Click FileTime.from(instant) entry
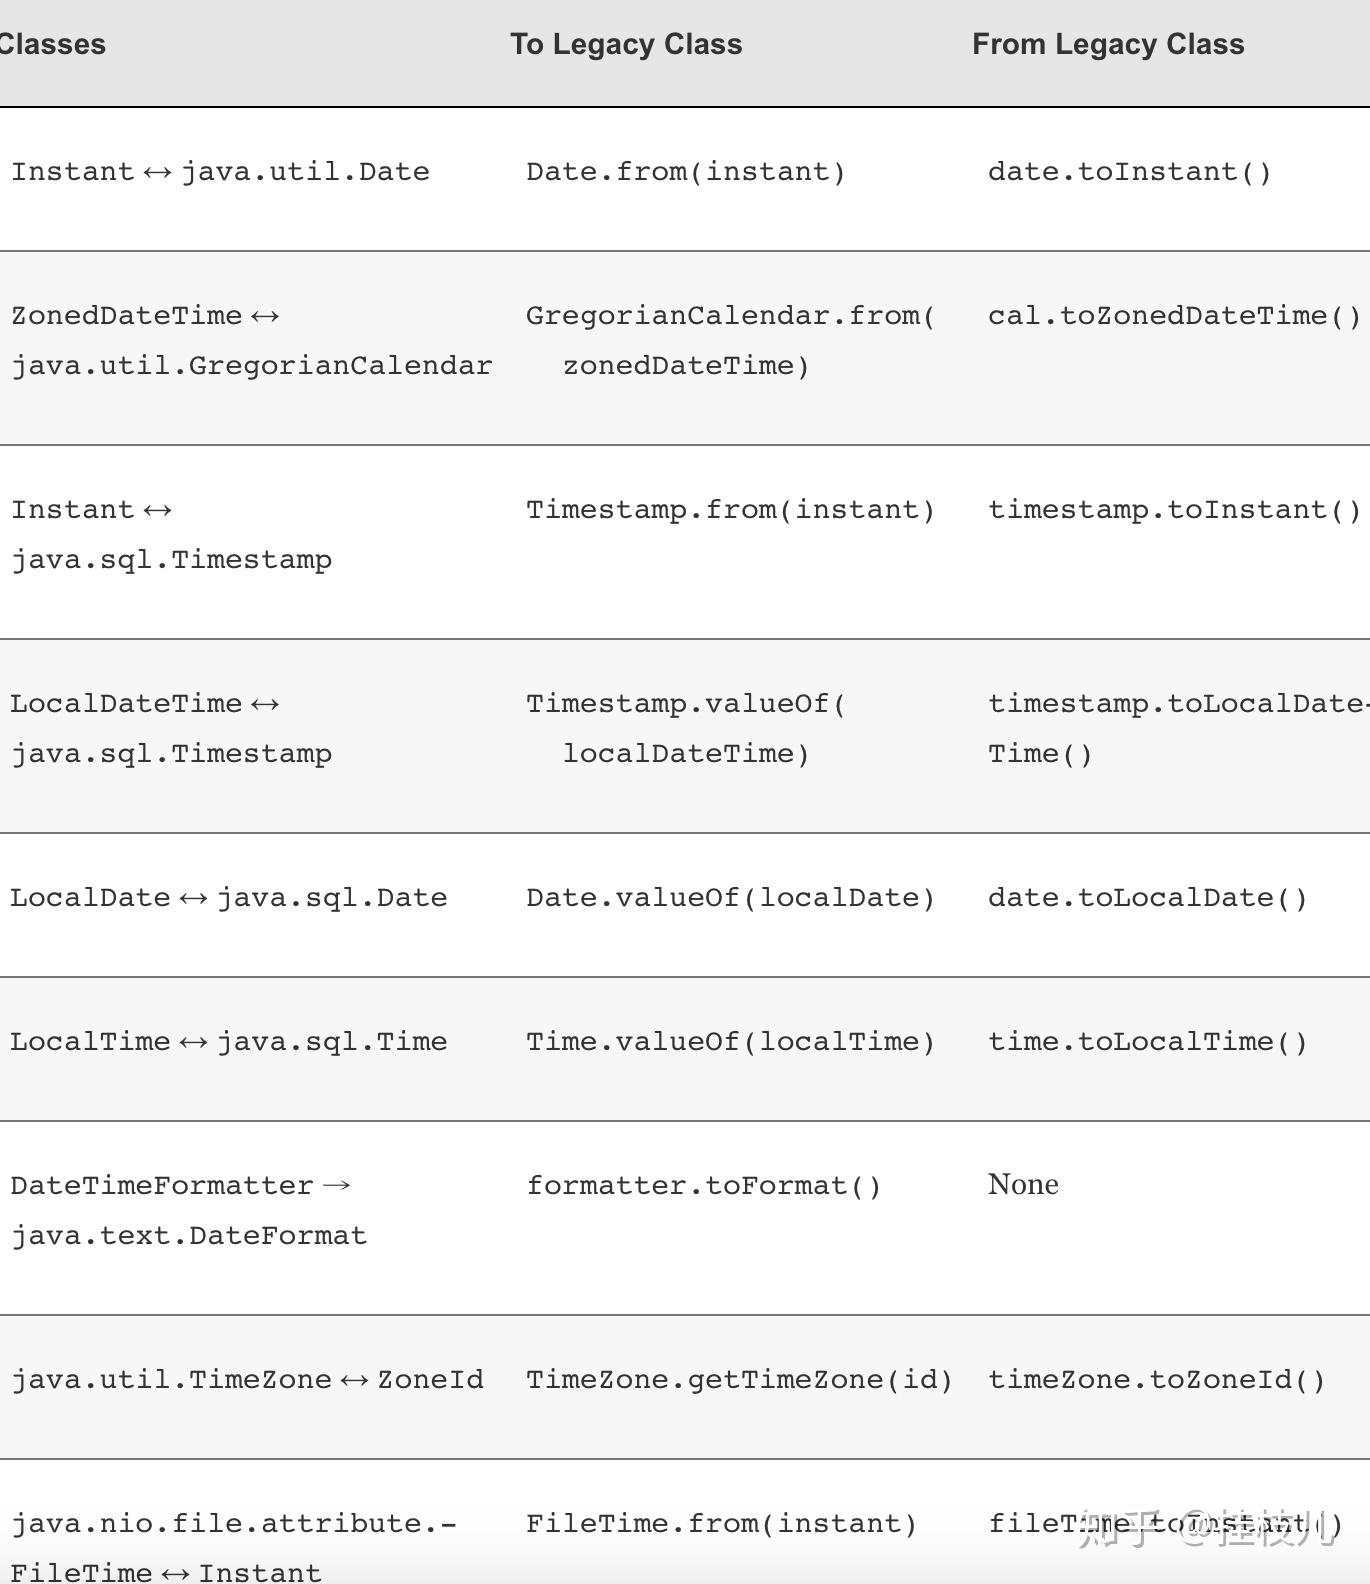Image resolution: width=1370 pixels, height=1584 pixels. [x=722, y=1524]
